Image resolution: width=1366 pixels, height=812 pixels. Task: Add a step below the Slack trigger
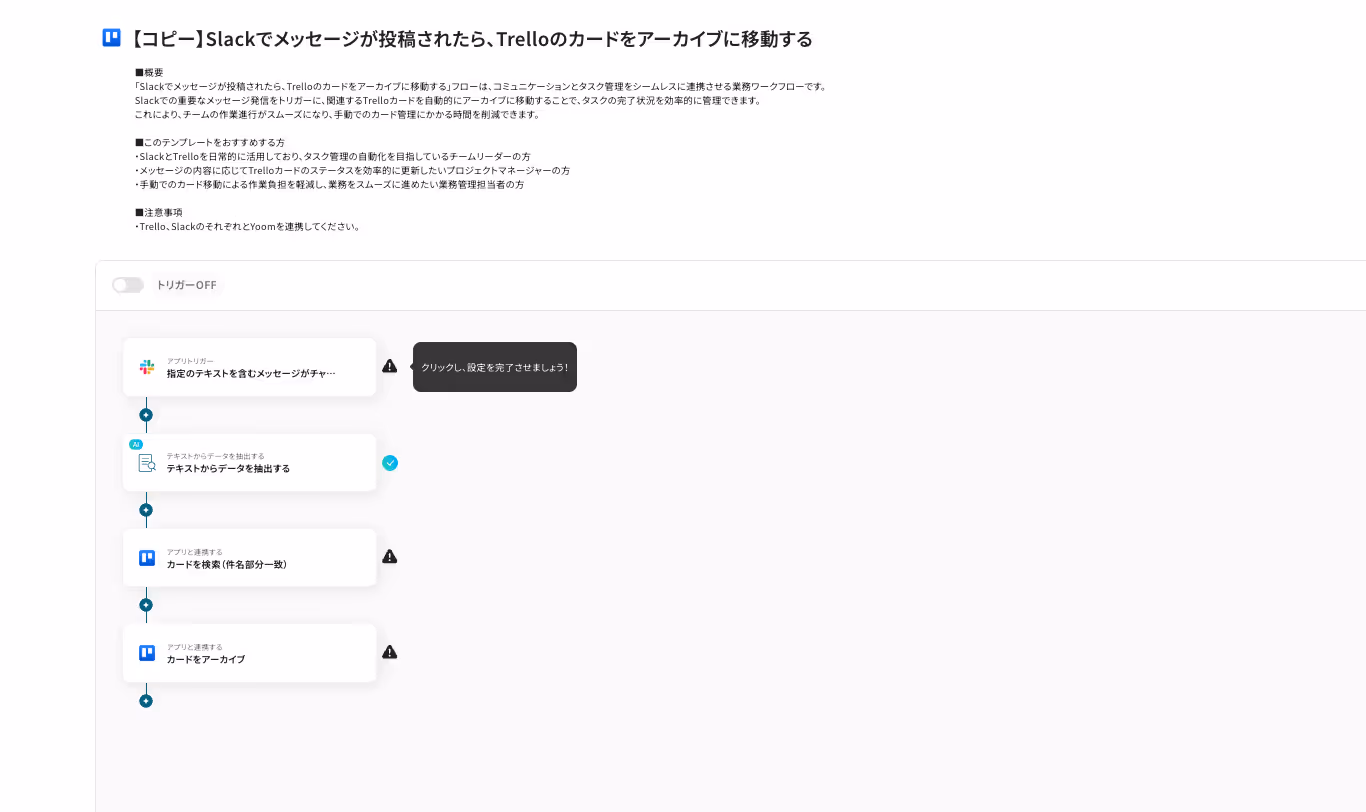146,414
